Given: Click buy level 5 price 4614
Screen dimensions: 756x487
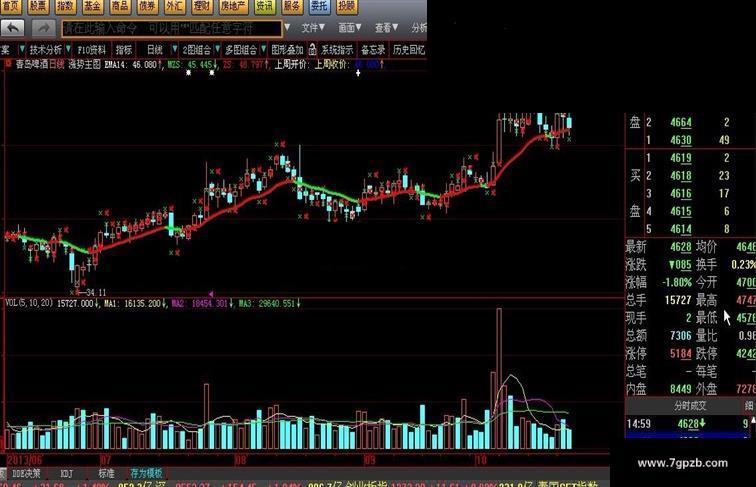Looking at the screenshot, I should [x=681, y=229].
